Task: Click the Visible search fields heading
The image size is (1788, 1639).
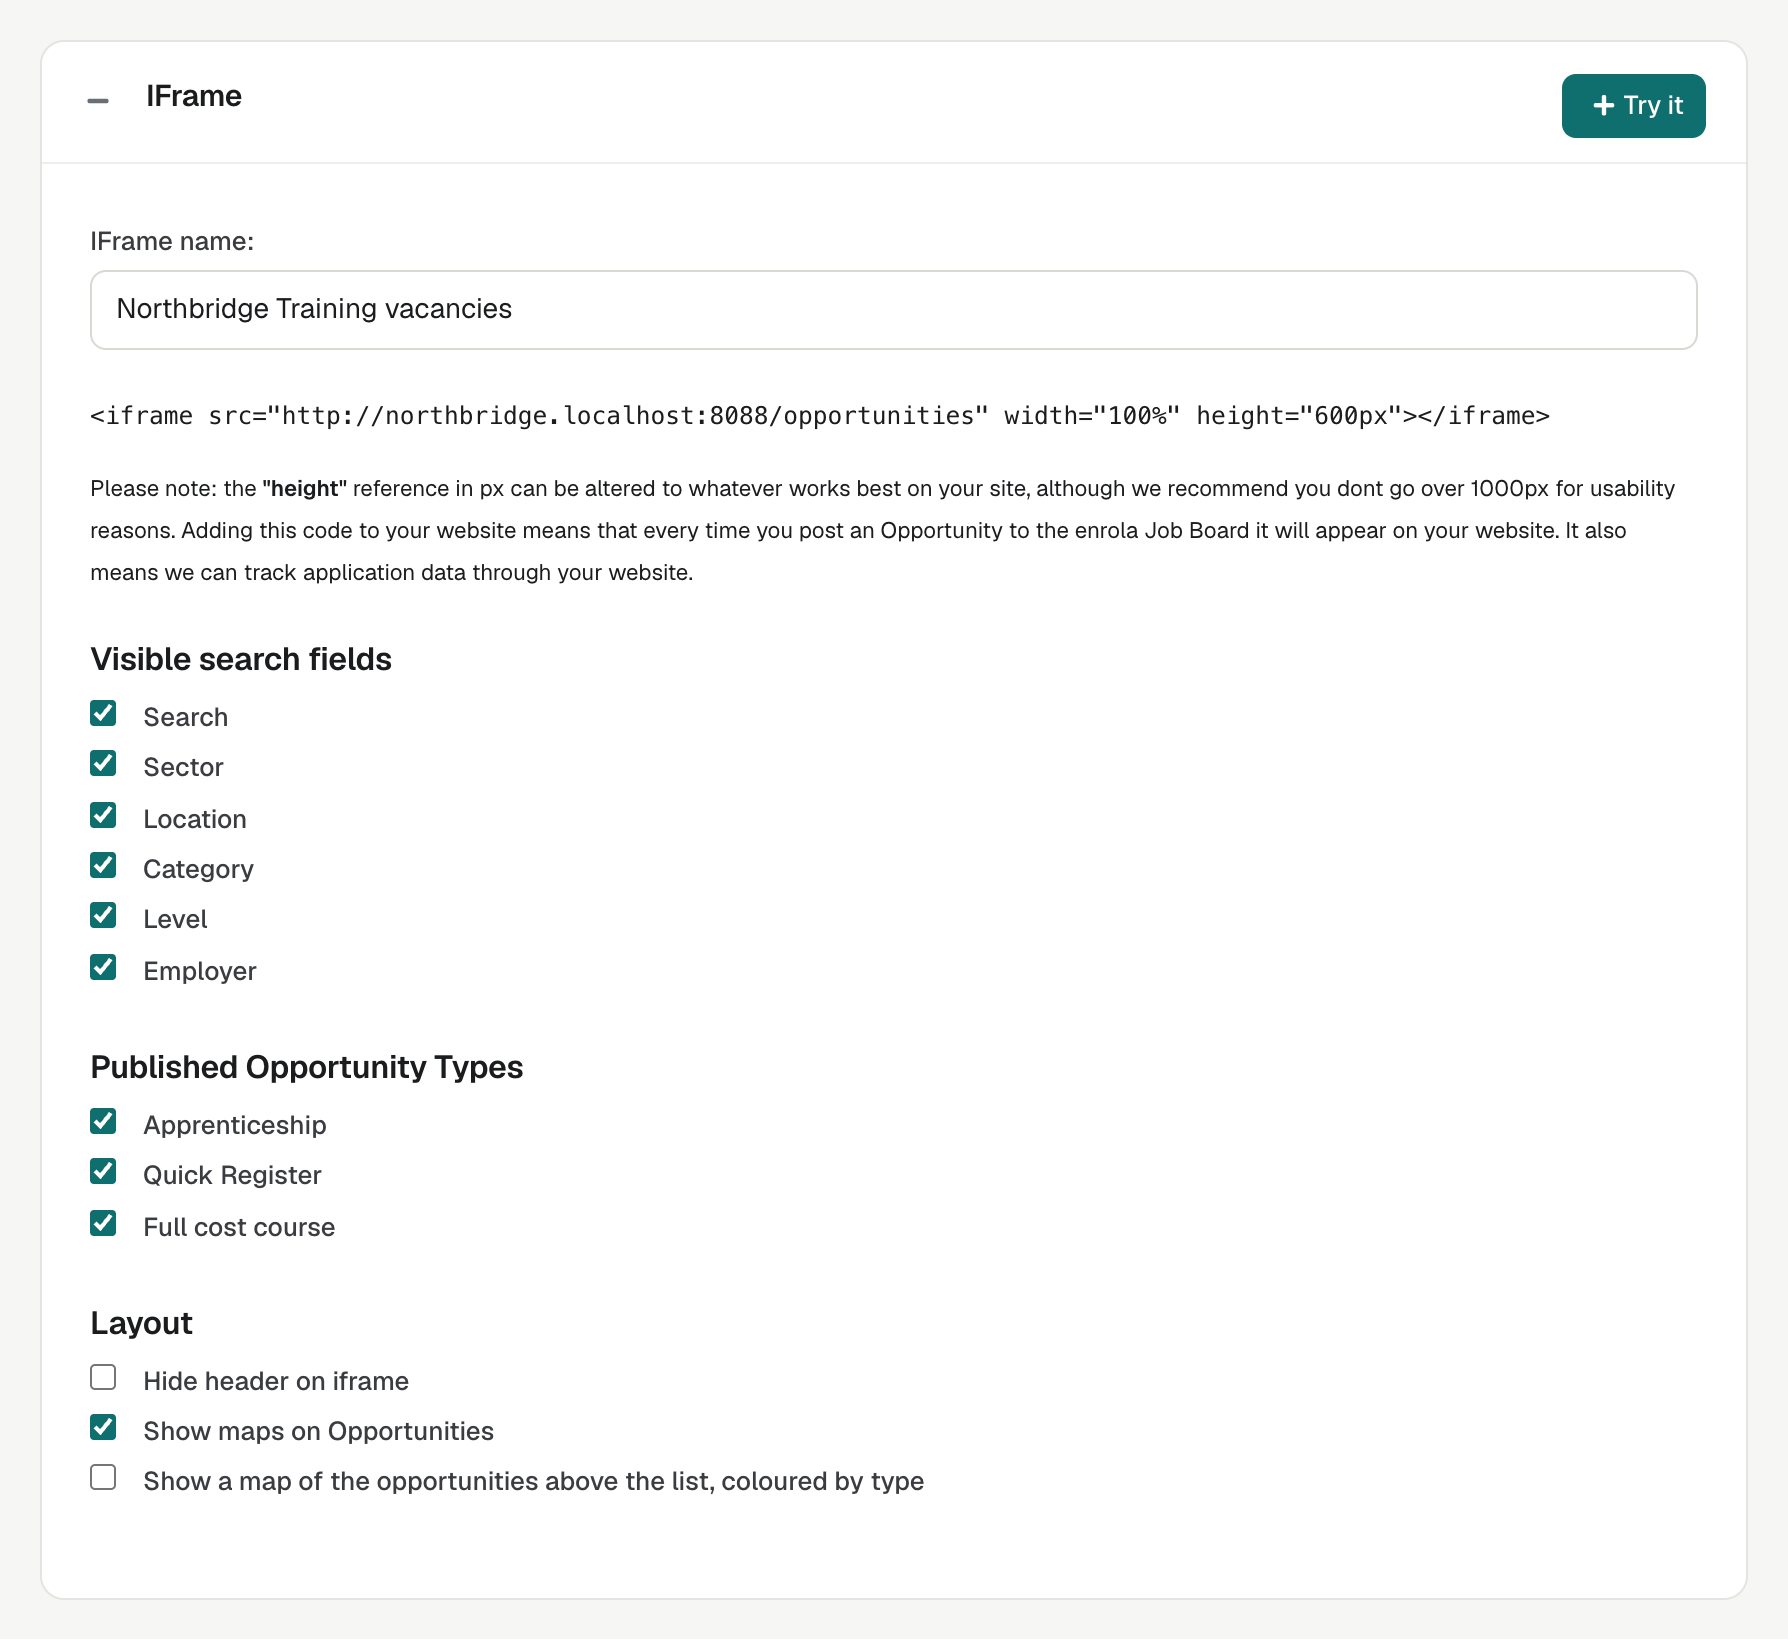Action: point(241,659)
